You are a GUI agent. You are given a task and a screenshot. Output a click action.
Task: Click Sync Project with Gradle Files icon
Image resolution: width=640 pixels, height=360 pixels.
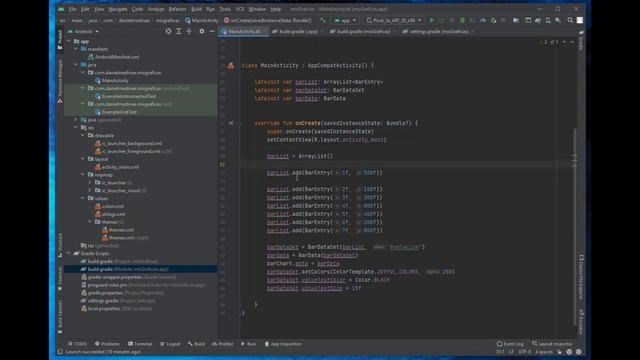538,20
